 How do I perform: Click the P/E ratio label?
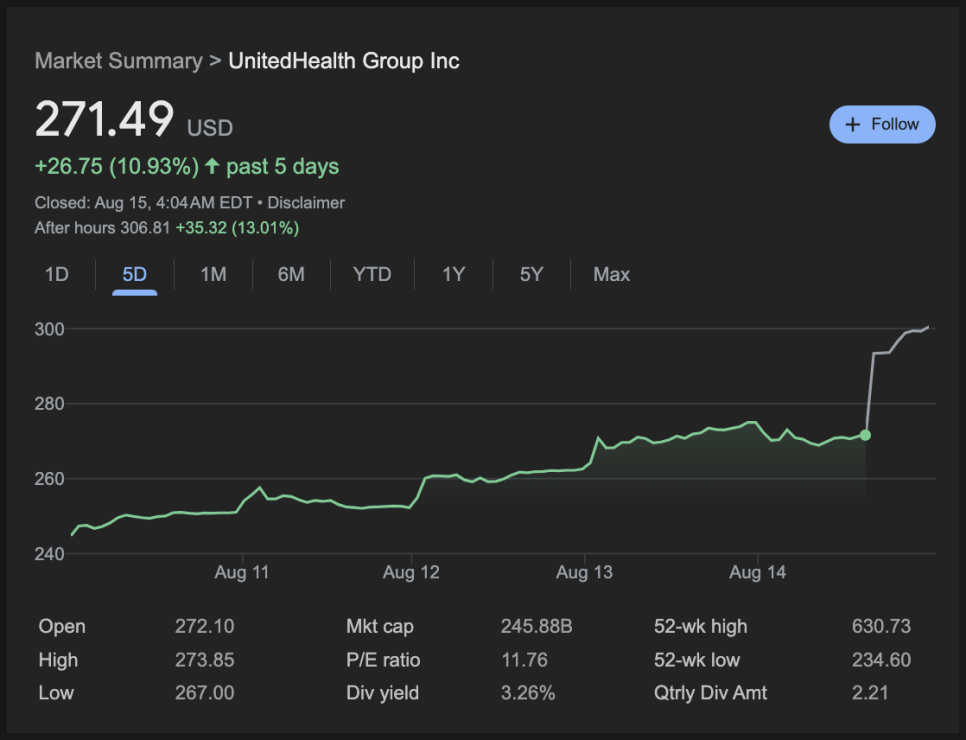tap(383, 660)
